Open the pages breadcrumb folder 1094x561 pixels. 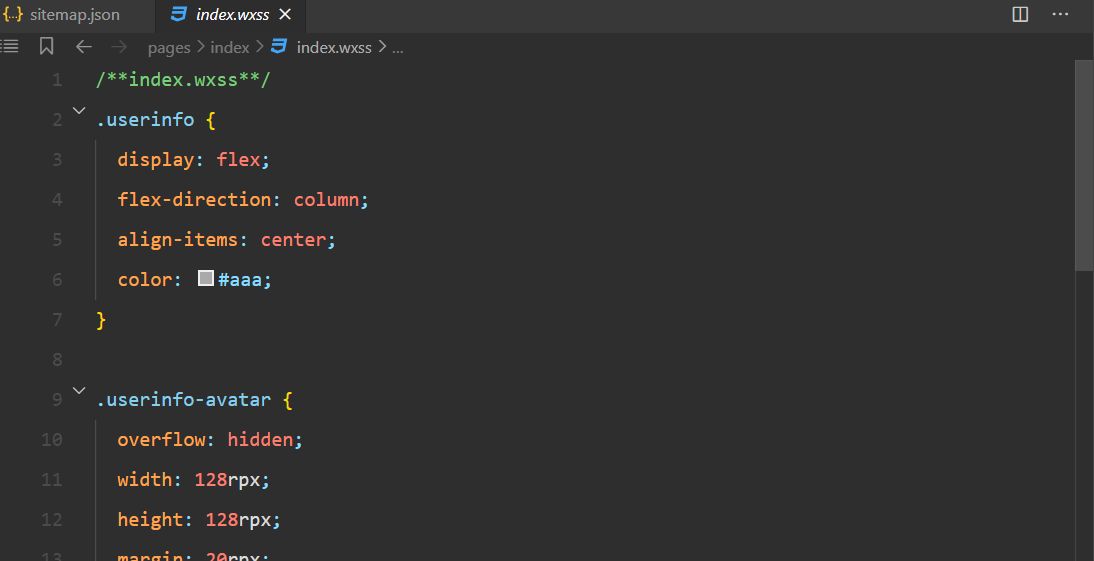(x=168, y=47)
